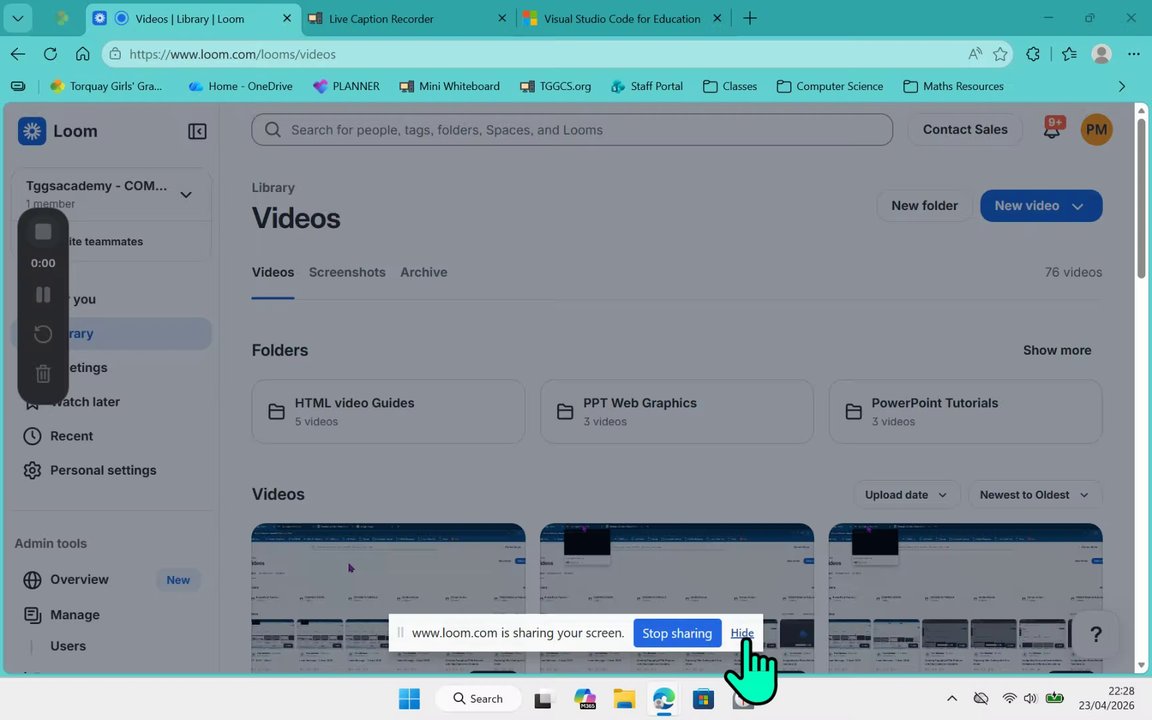Open the HTML video Guides folder
The image size is (1152, 720).
(x=388, y=411)
